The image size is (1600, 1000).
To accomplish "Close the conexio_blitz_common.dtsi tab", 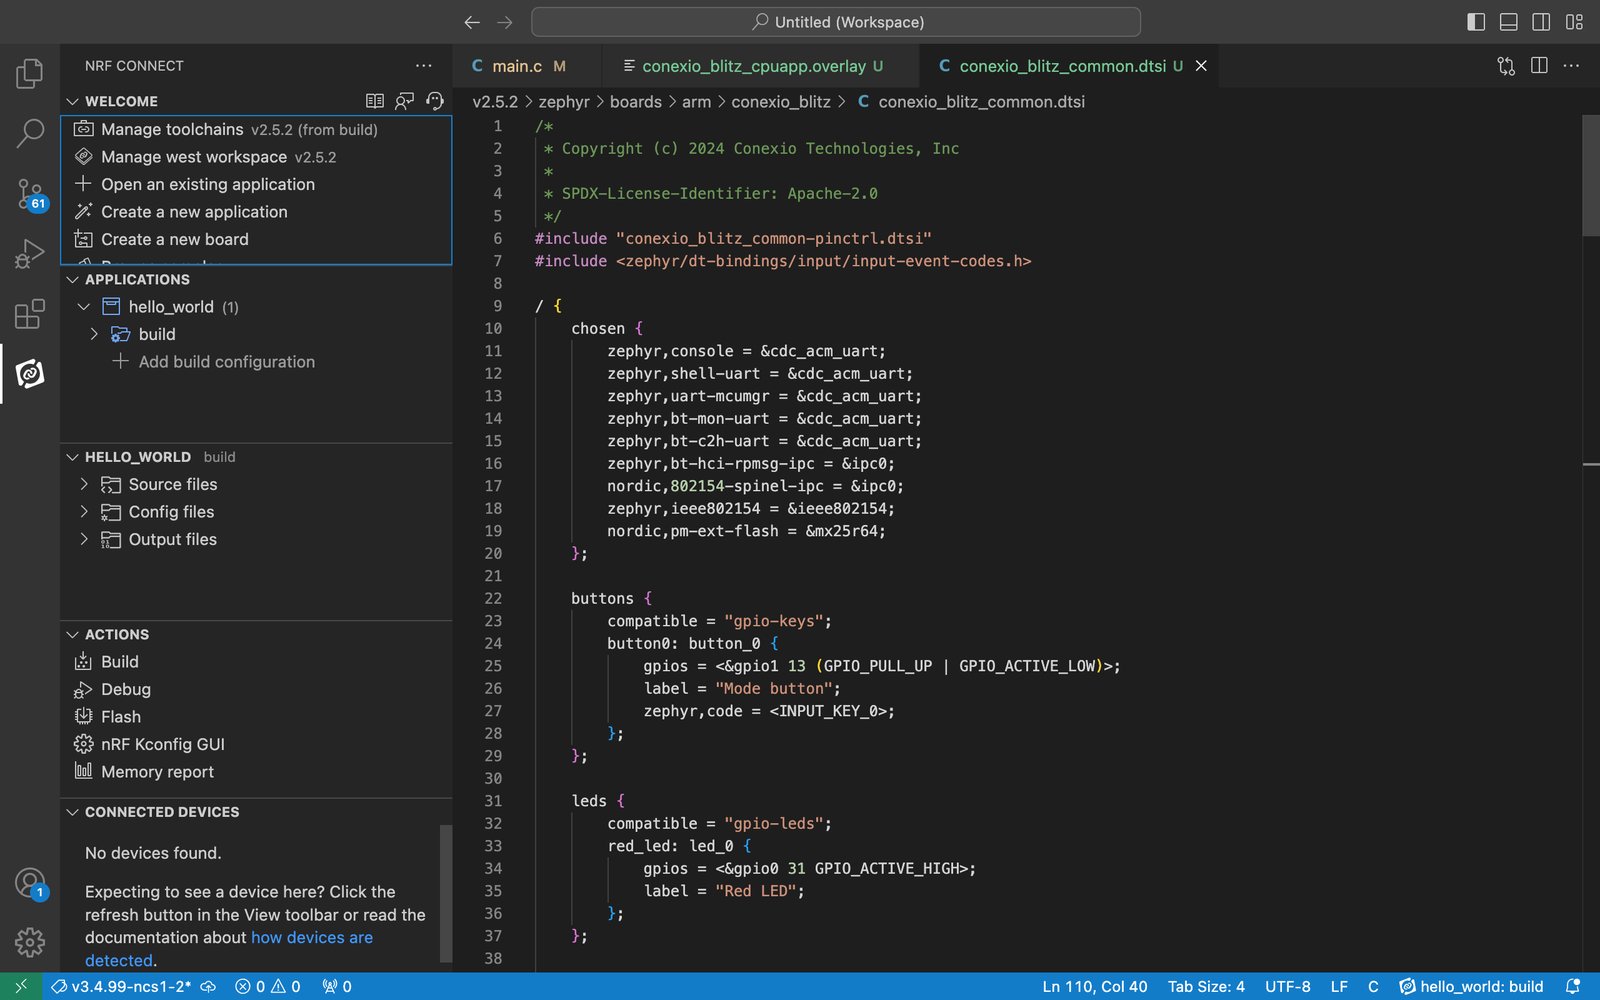I will tap(1201, 66).
